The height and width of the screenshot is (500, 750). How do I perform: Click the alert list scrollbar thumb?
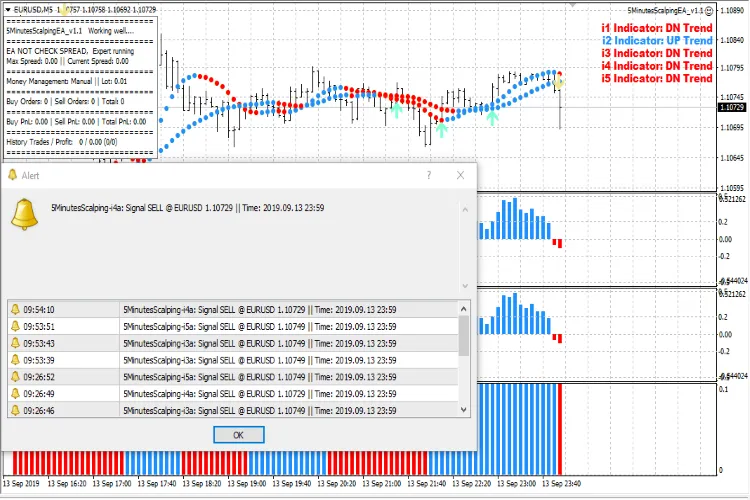point(463,335)
